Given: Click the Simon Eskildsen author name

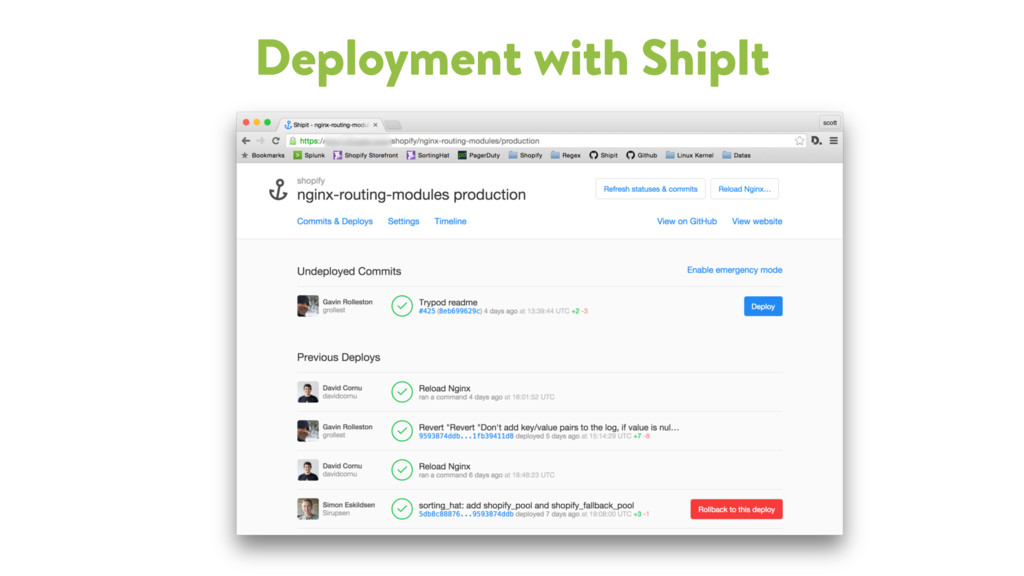Looking at the screenshot, I should coord(349,505).
